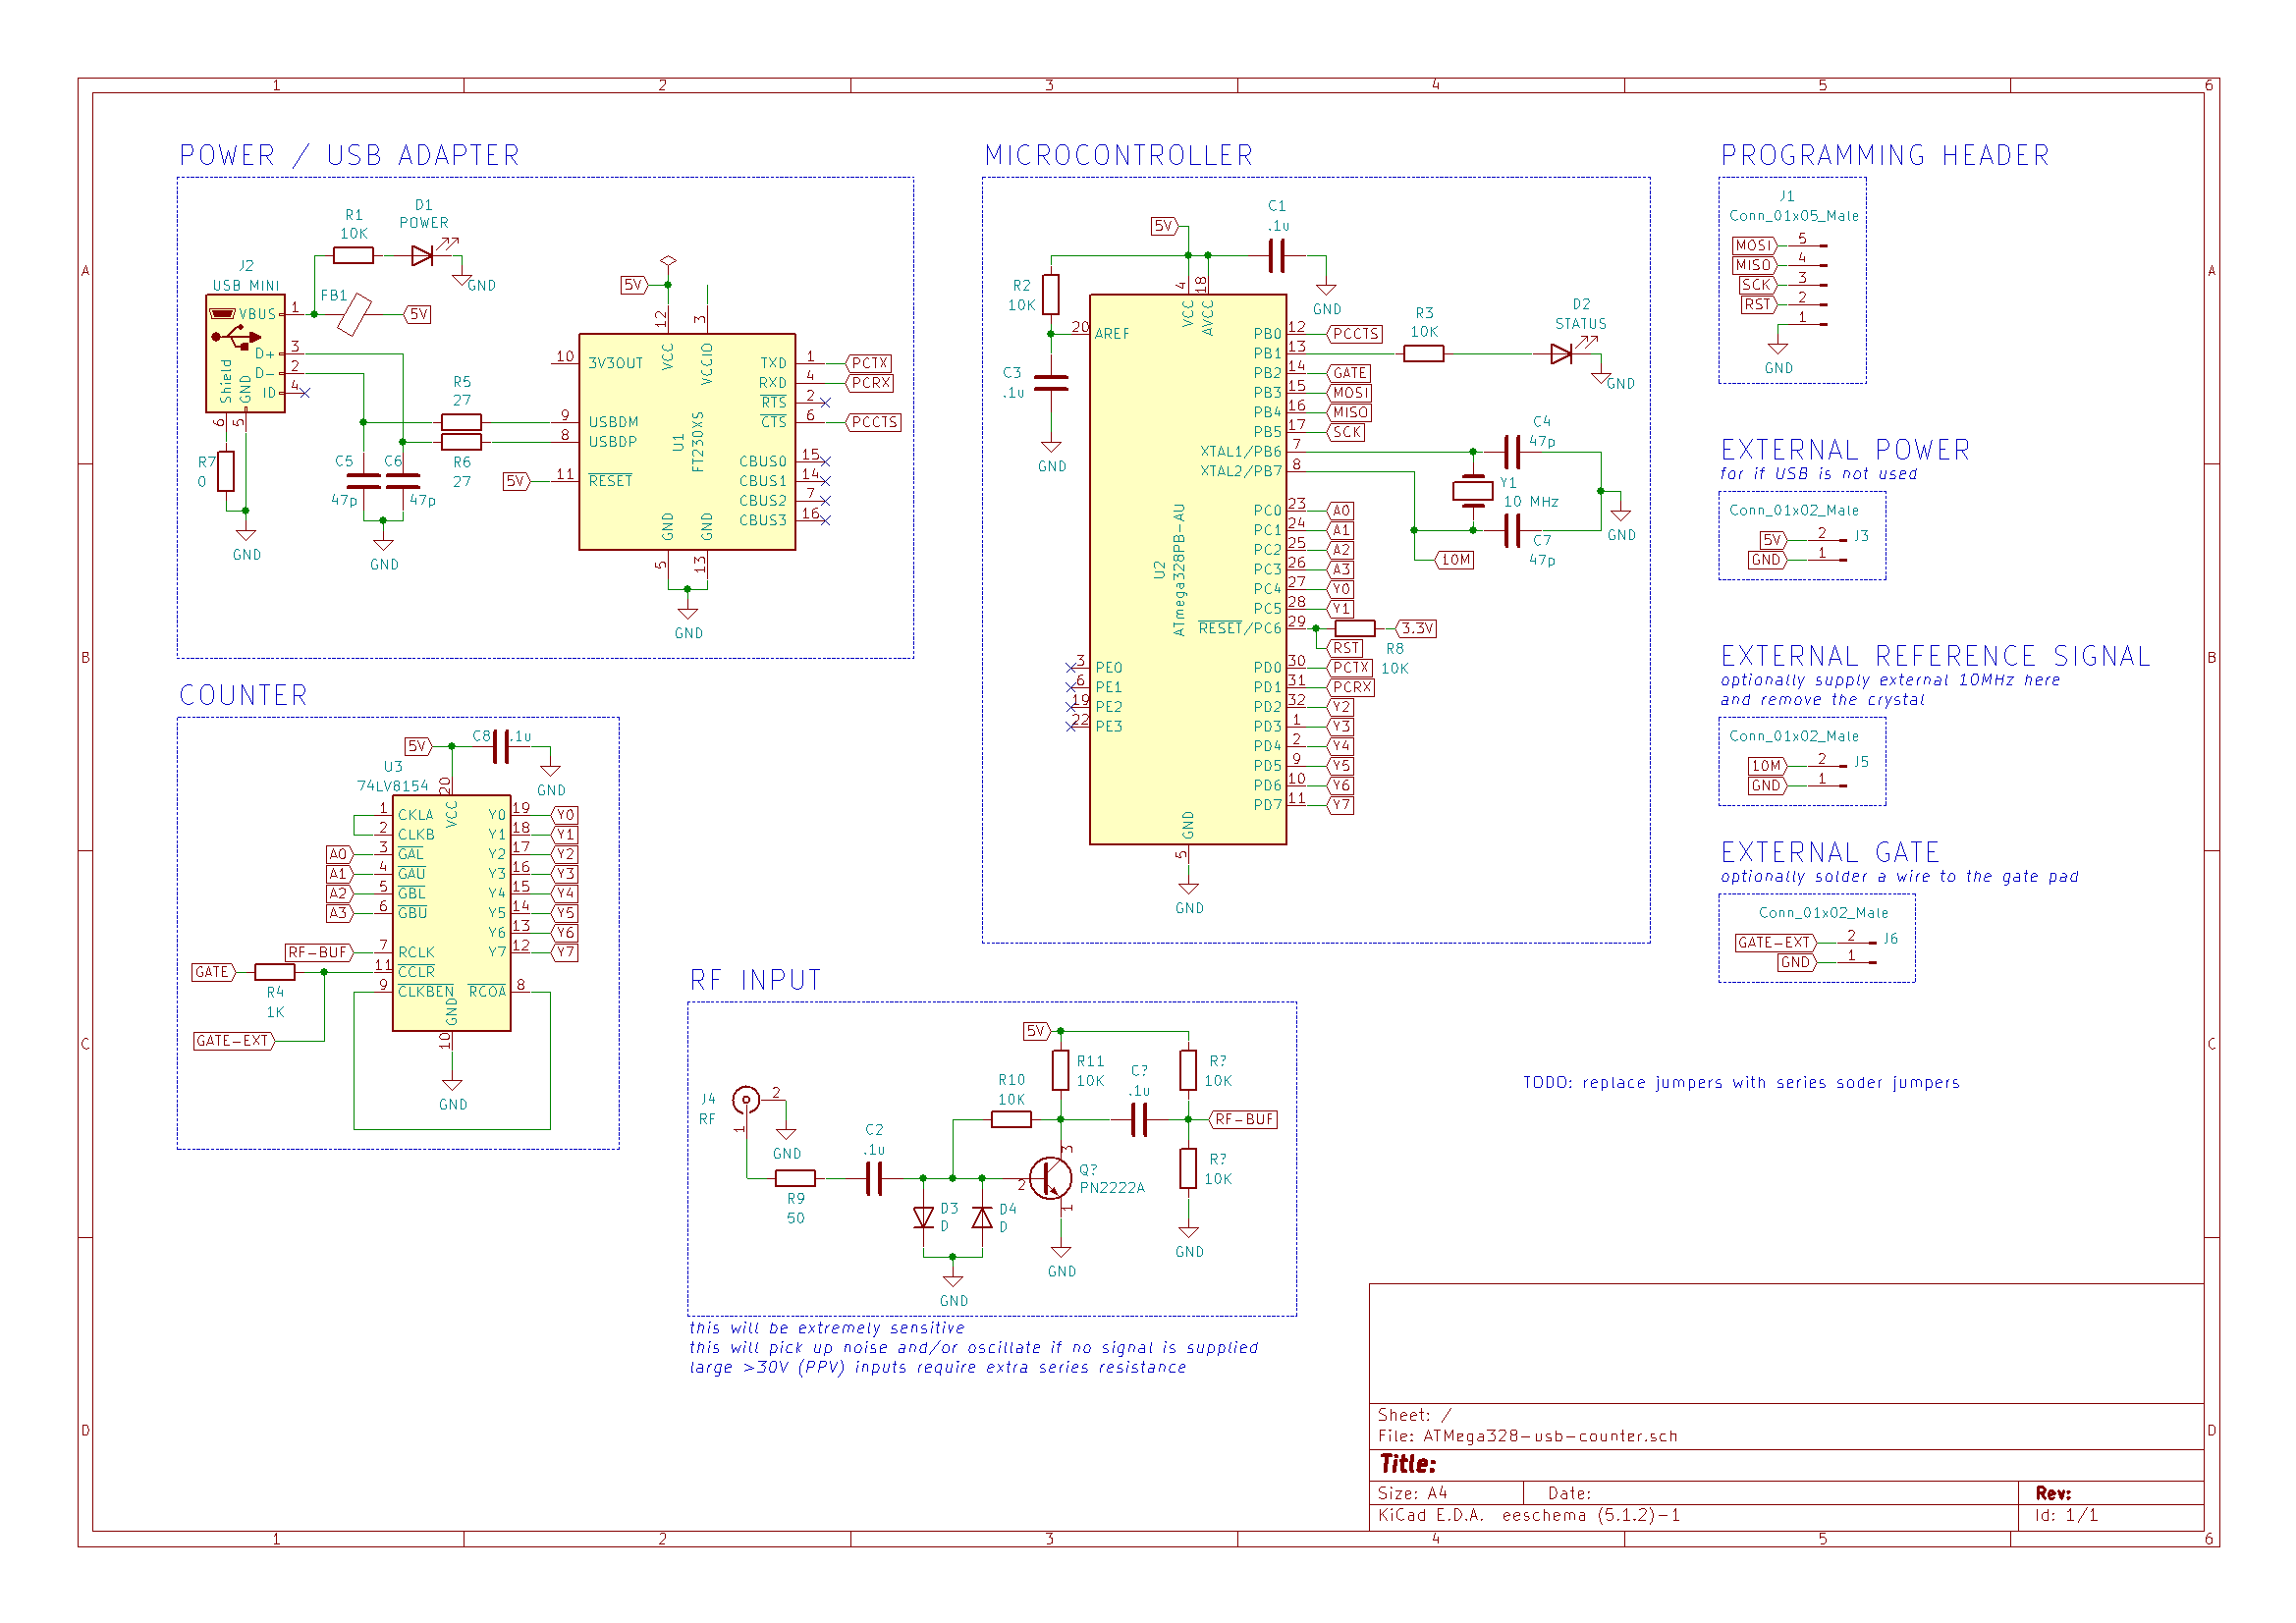Image resolution: width=2296 pixels, height=1623 pixels.
Task: Select the TODO replace jumpers note text
Action: tap(1740, 1083)
